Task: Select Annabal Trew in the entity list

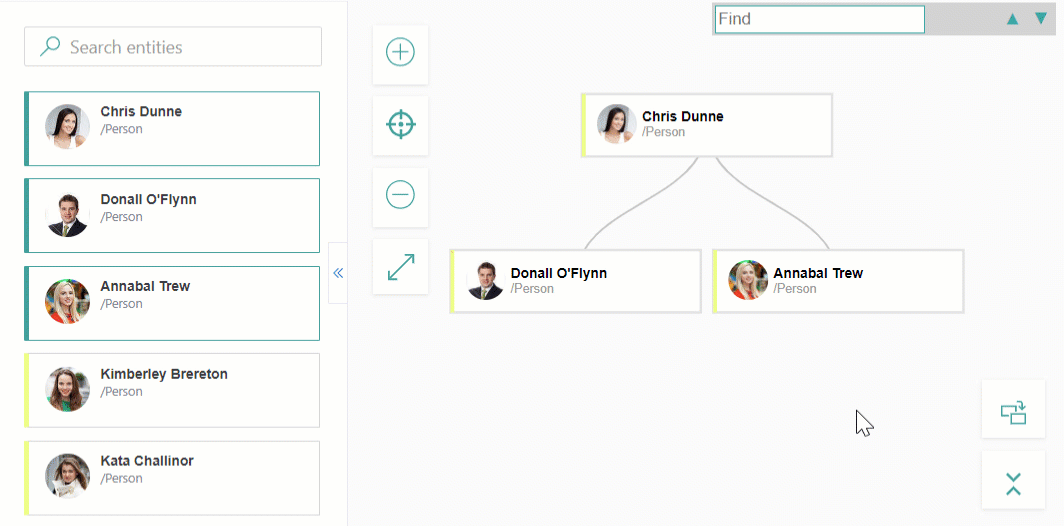Action: (172, 303)
